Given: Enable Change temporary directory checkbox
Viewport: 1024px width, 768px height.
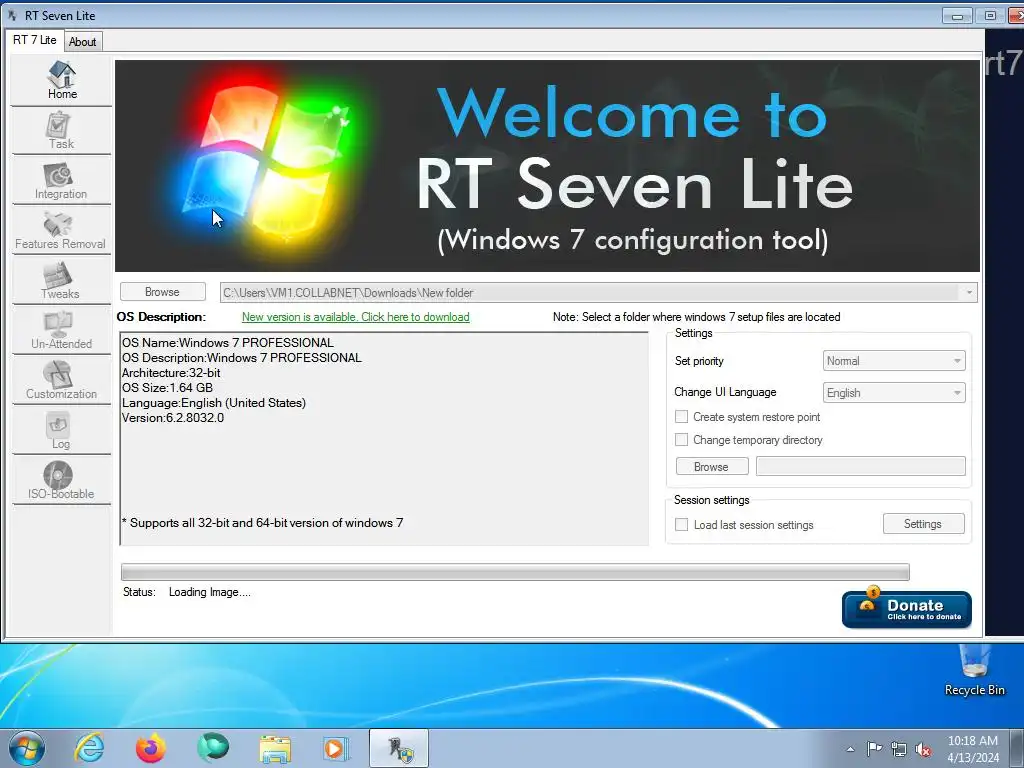Looking at the screenshot, I should 681,440.
